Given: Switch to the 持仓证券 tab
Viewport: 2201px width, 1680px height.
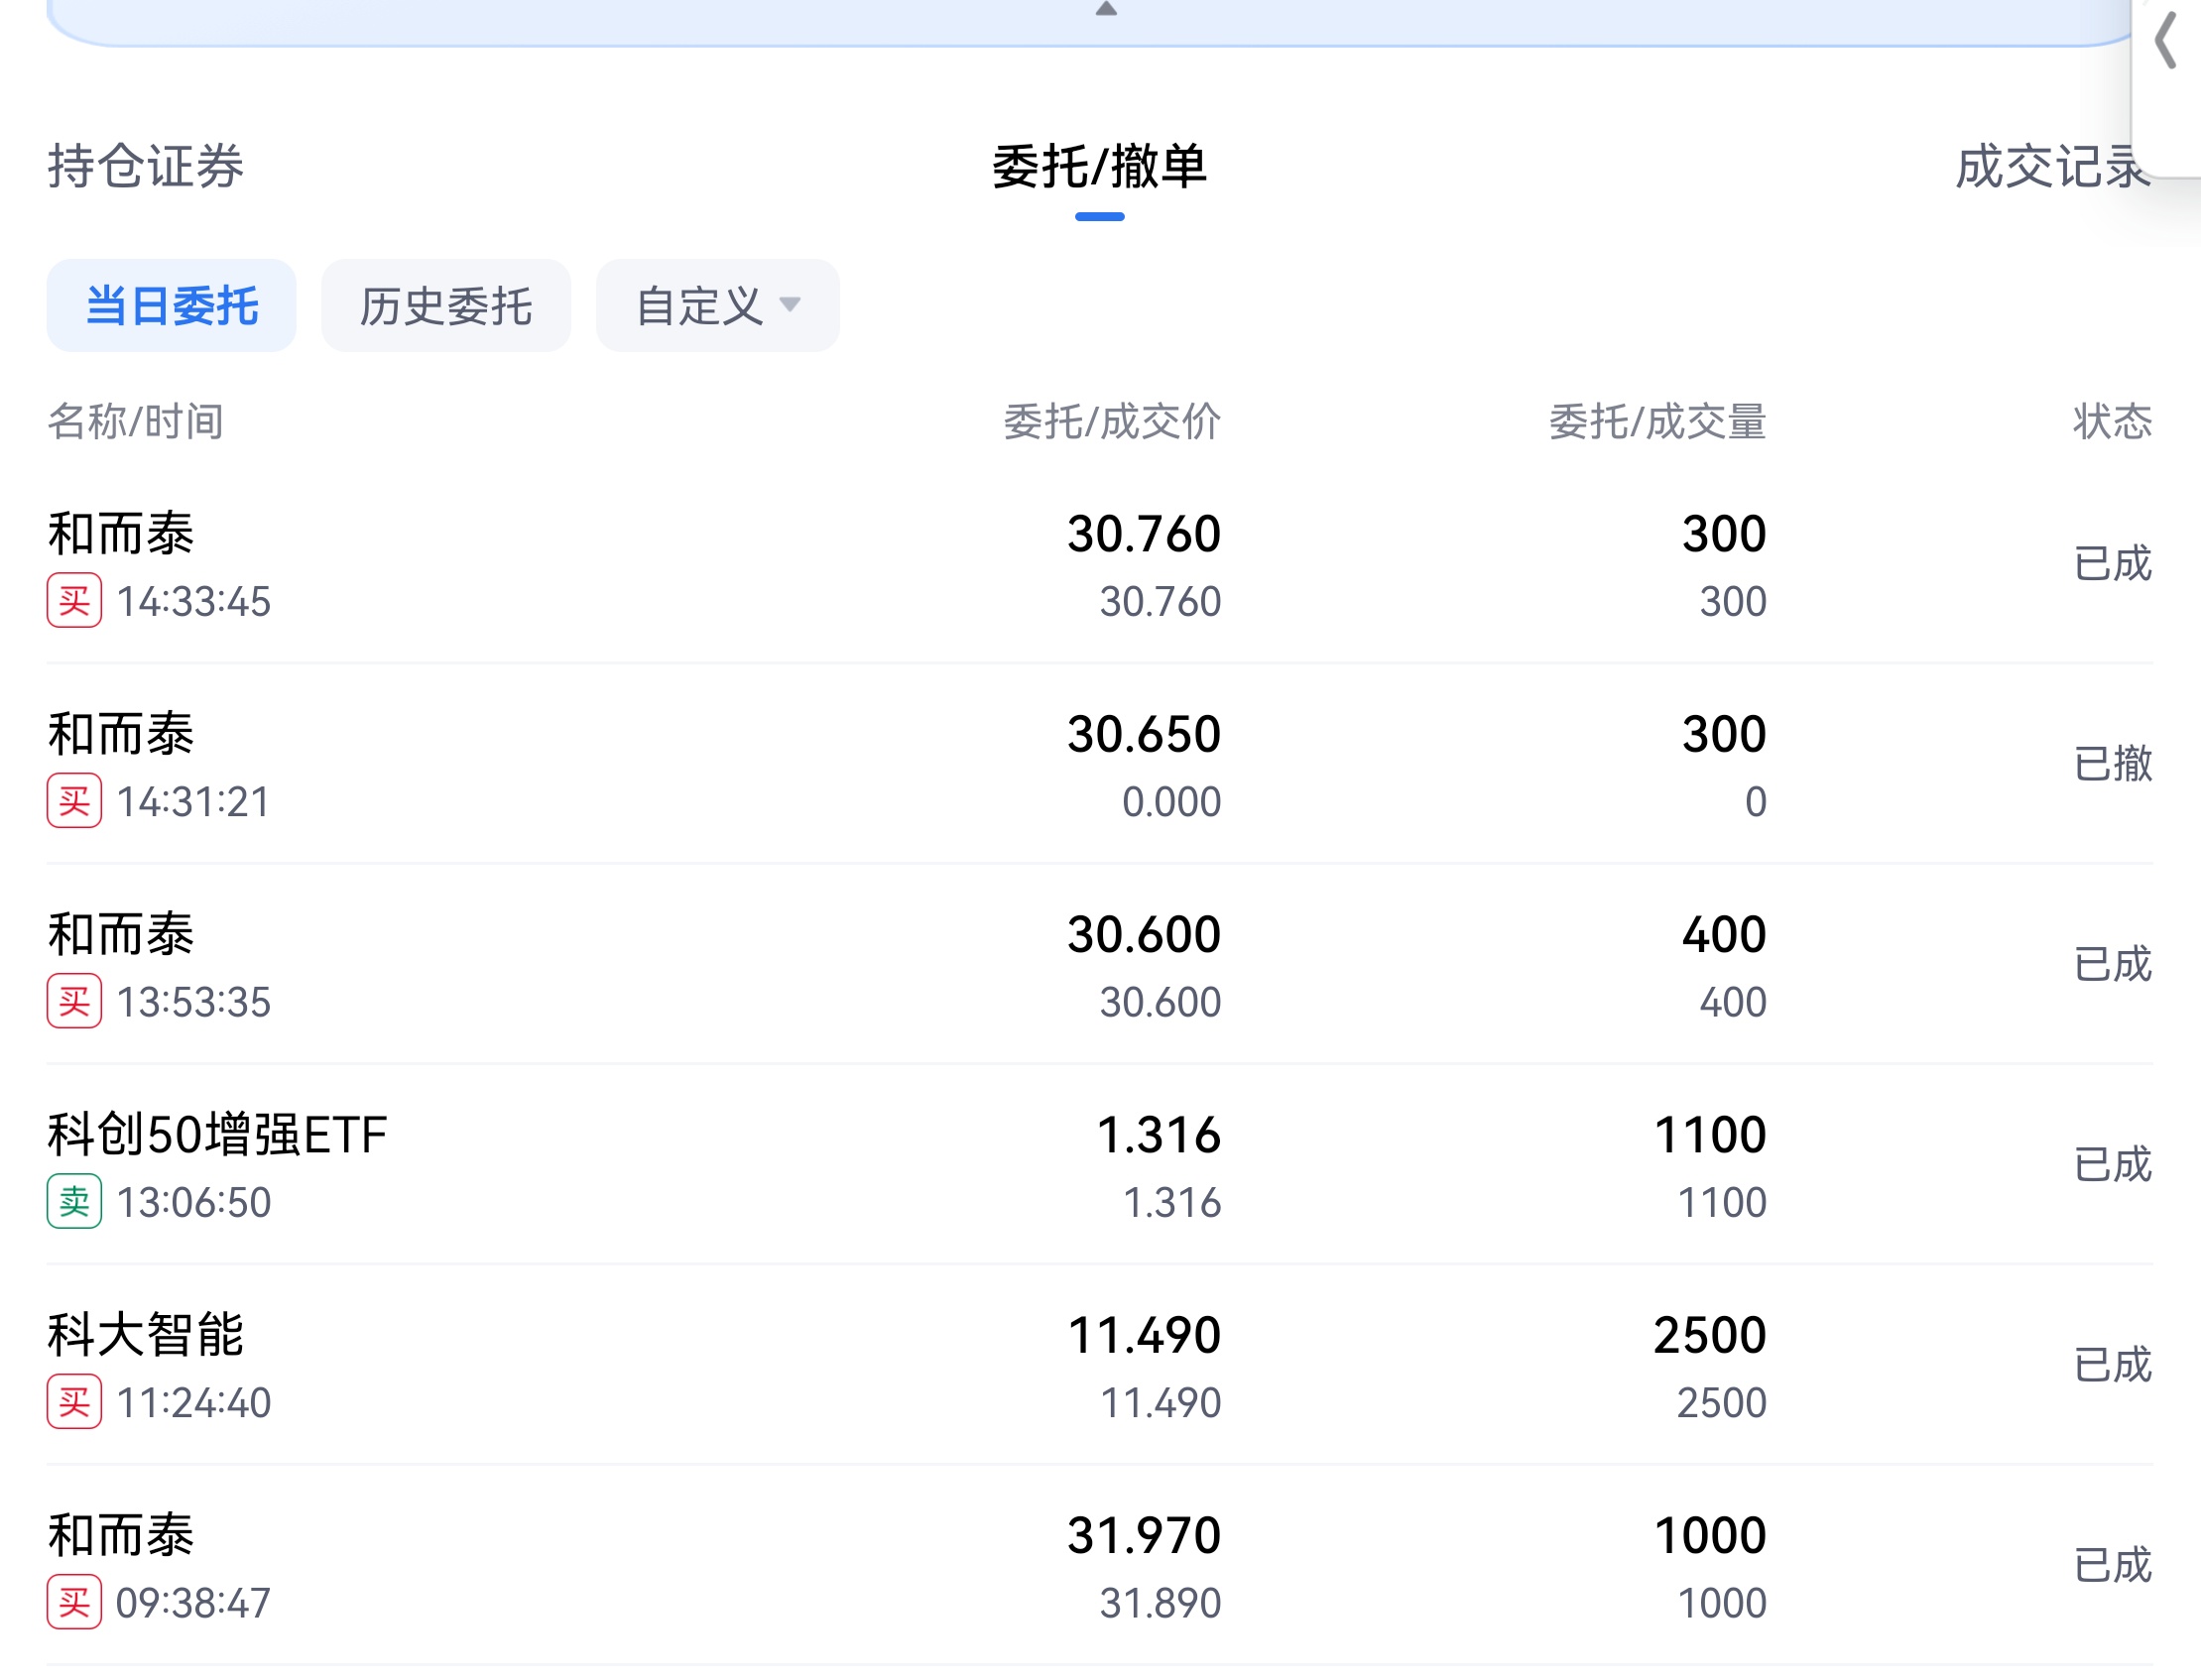Looking at the screenshot, I should (x=146, y=166).
